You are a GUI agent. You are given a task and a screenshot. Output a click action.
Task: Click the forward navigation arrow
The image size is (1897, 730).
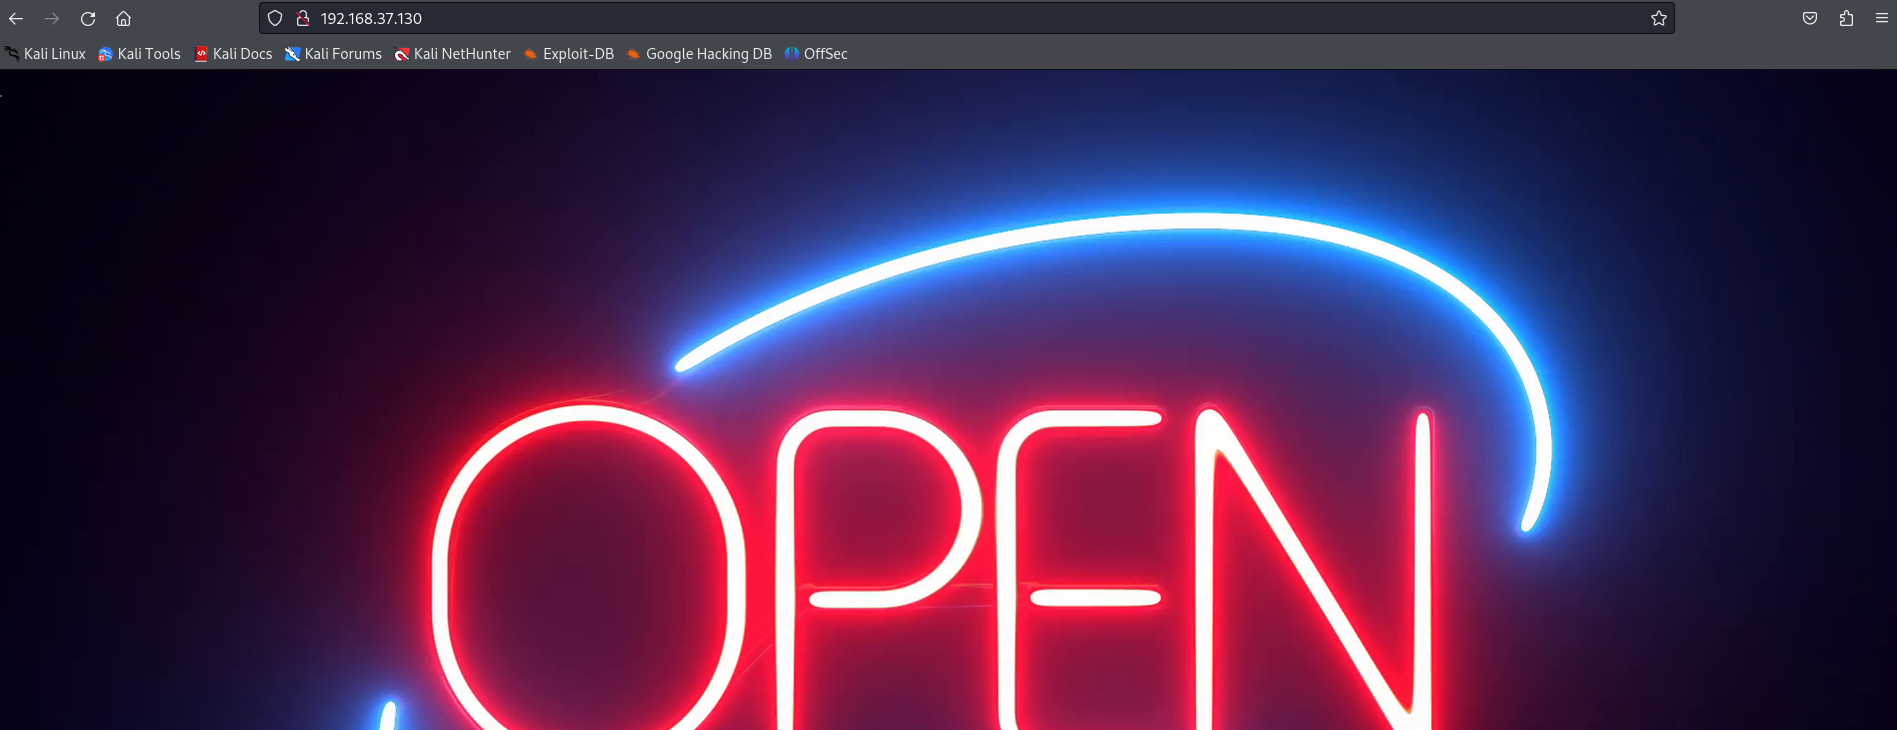(52, 18)
